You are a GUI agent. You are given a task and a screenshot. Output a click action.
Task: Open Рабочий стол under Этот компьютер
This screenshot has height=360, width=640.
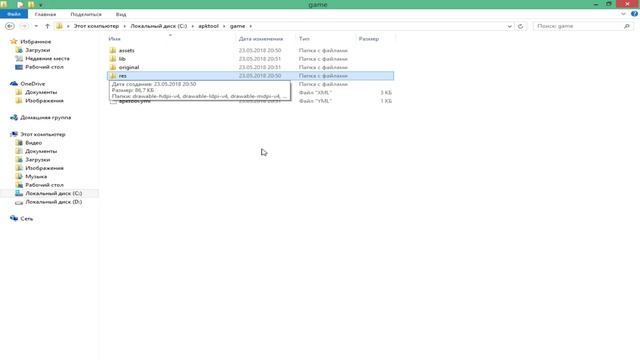coord(44,185)
